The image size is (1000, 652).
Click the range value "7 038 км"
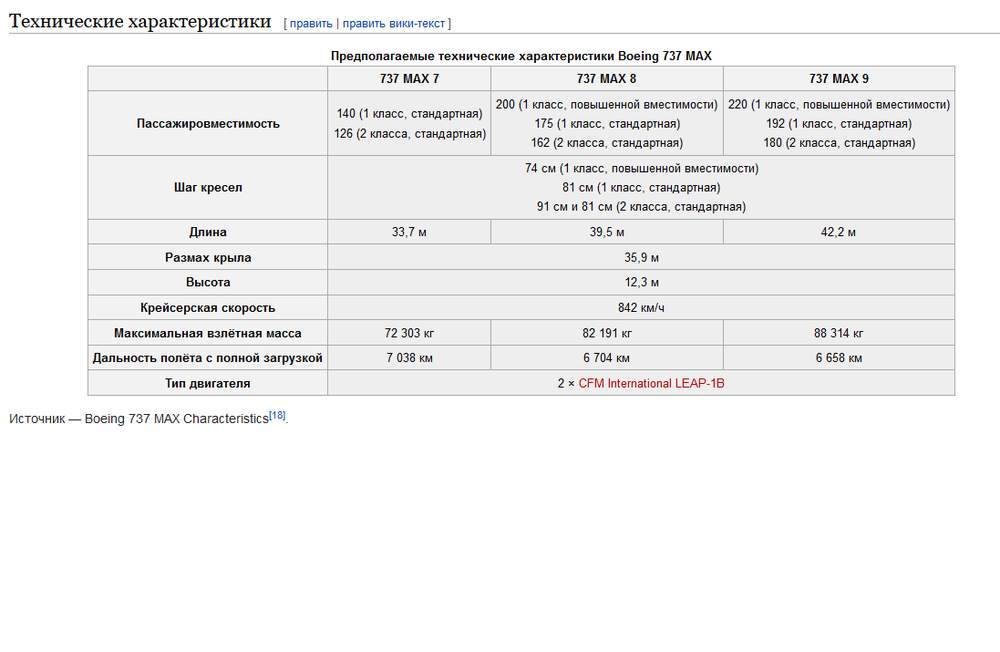409,358
